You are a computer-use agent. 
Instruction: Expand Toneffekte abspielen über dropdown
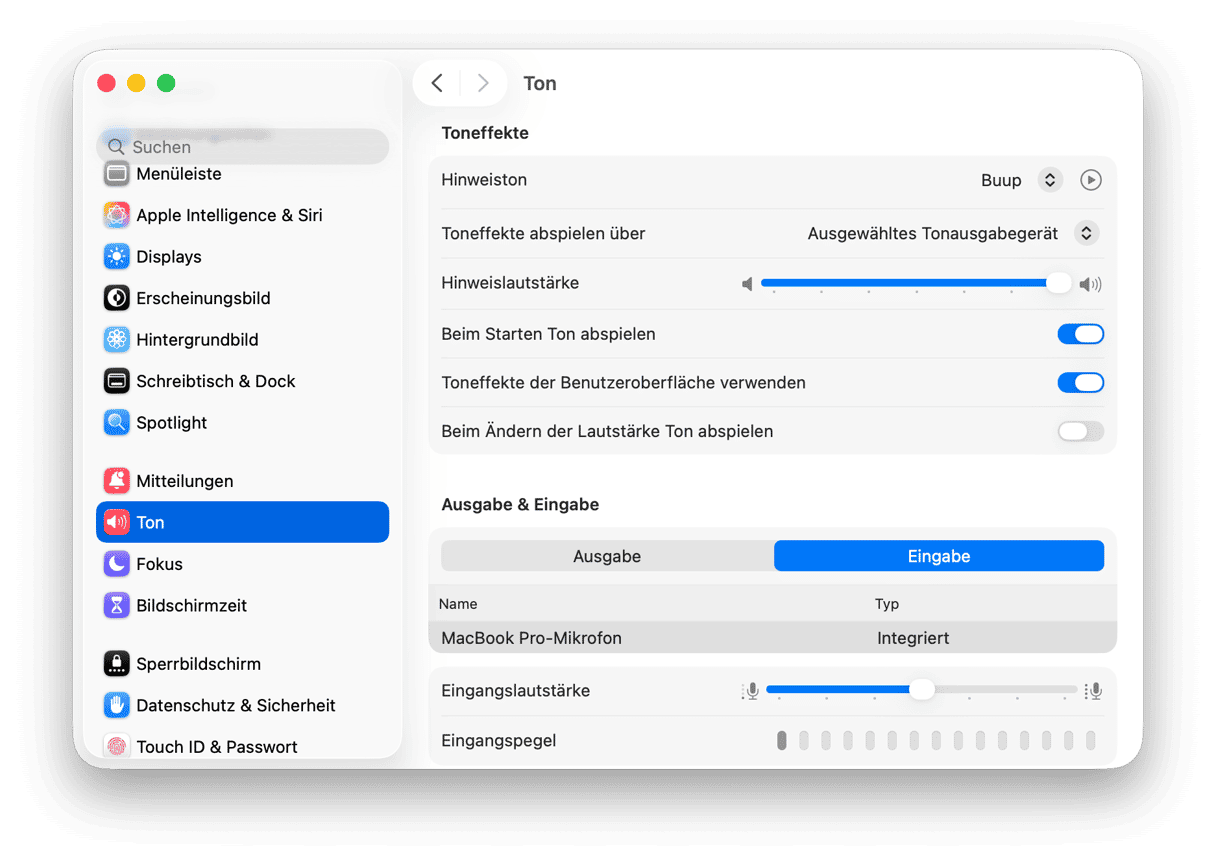tap(1086, 233)
